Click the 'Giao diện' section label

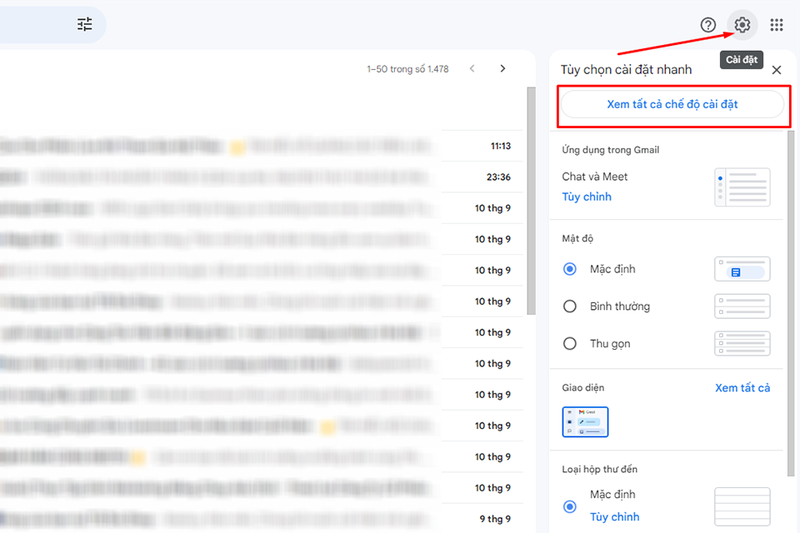click(x=583, y=388)
